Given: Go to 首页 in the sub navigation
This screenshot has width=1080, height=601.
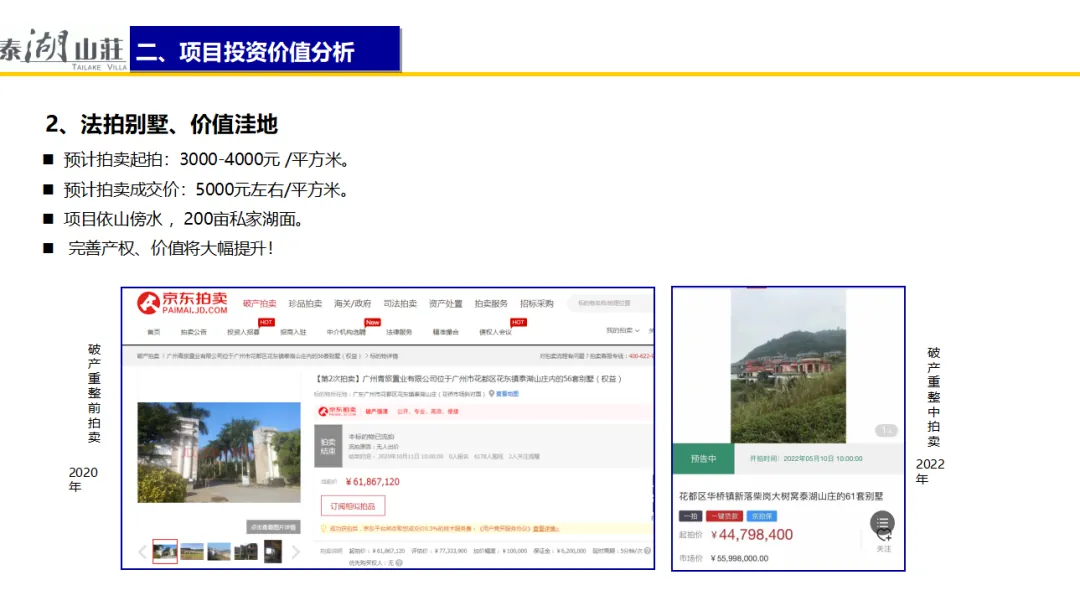Looking at the screenshot, I should [154, 333].
